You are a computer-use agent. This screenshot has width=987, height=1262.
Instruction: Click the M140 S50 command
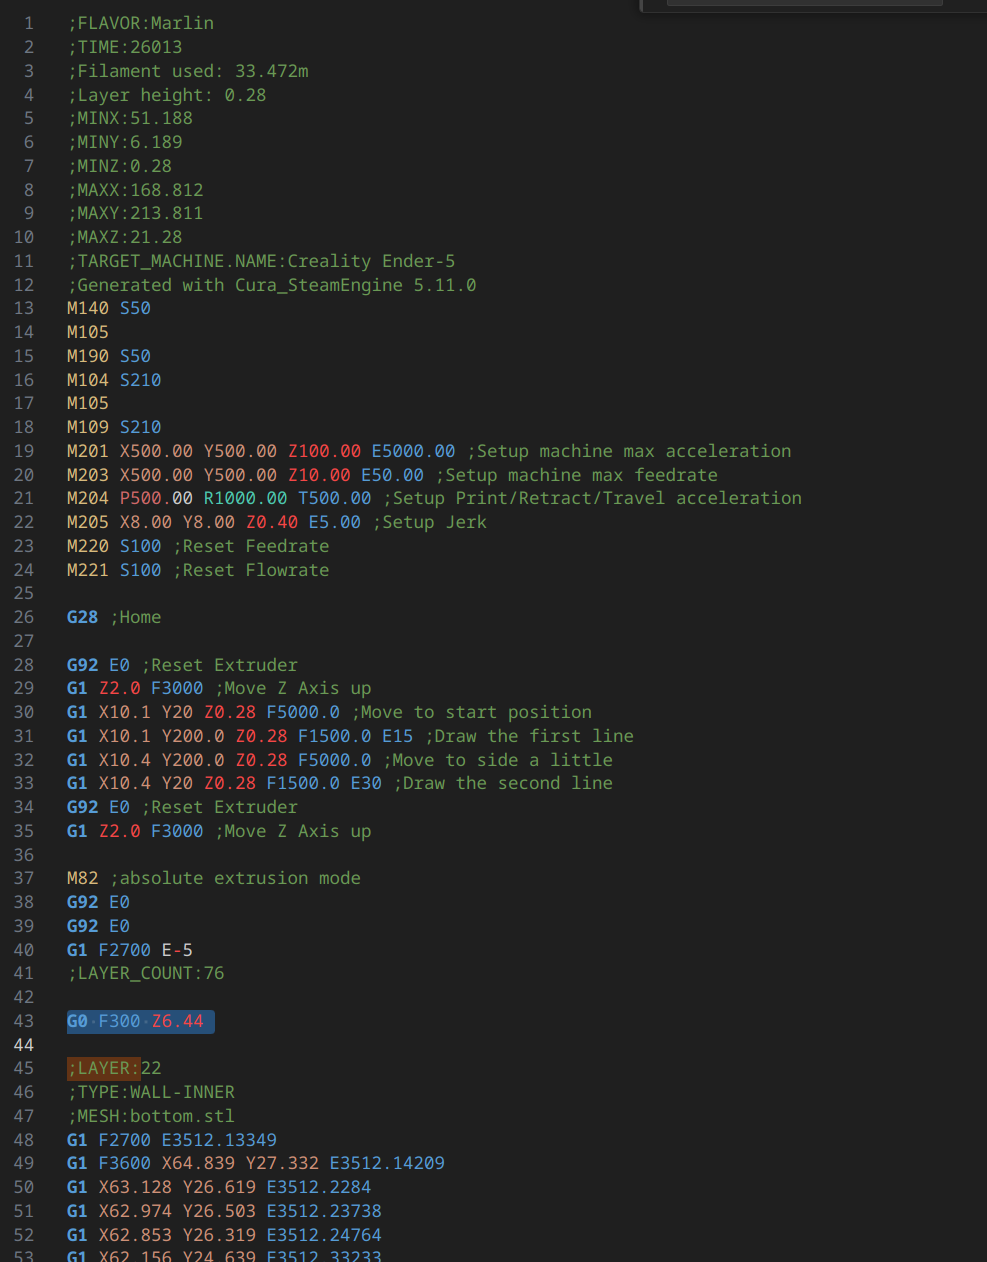coord(108,308)
